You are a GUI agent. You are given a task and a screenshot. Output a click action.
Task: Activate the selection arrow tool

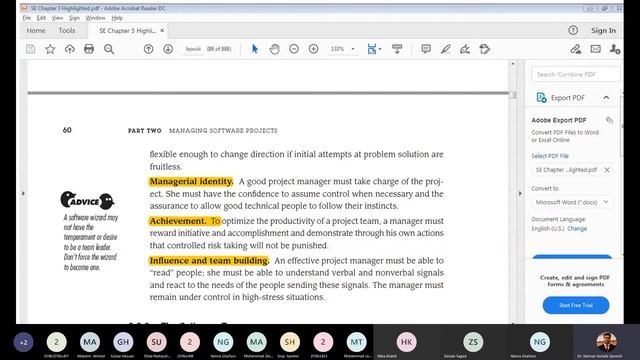pos(255,49)
